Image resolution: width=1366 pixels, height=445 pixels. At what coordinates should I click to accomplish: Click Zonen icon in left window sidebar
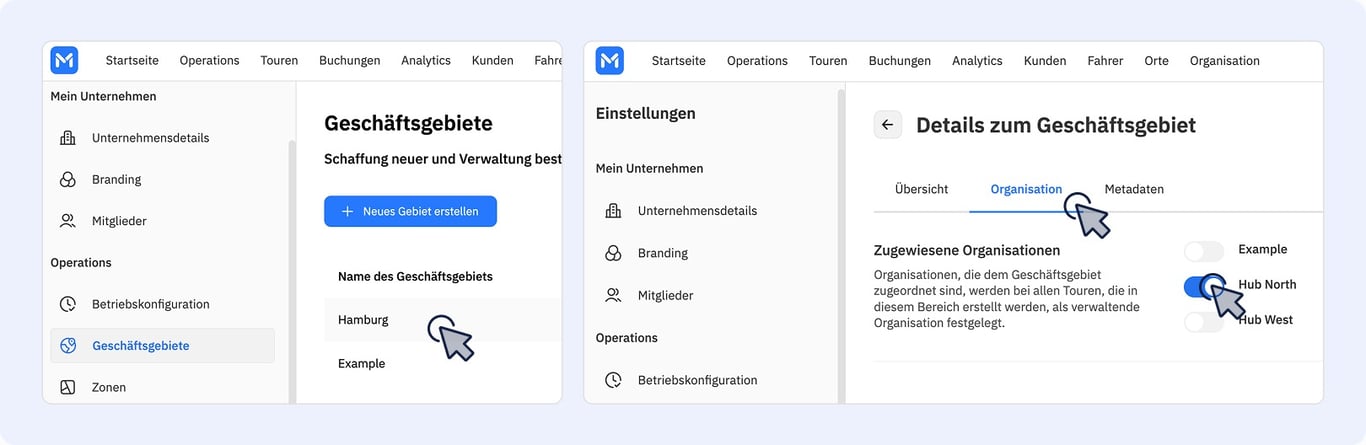coord(68,387)
